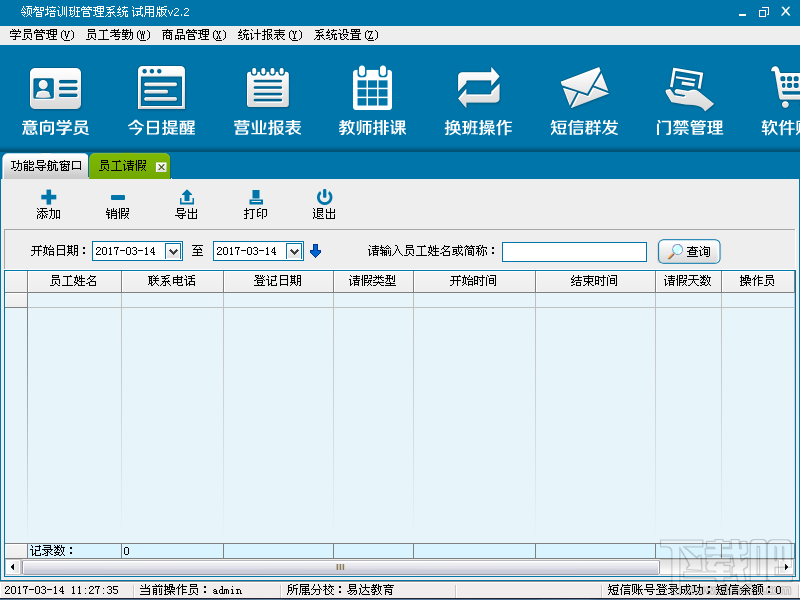Expand the start date dropdown
The width and height of the screenshot is (800, 600).
coord(173,251)
